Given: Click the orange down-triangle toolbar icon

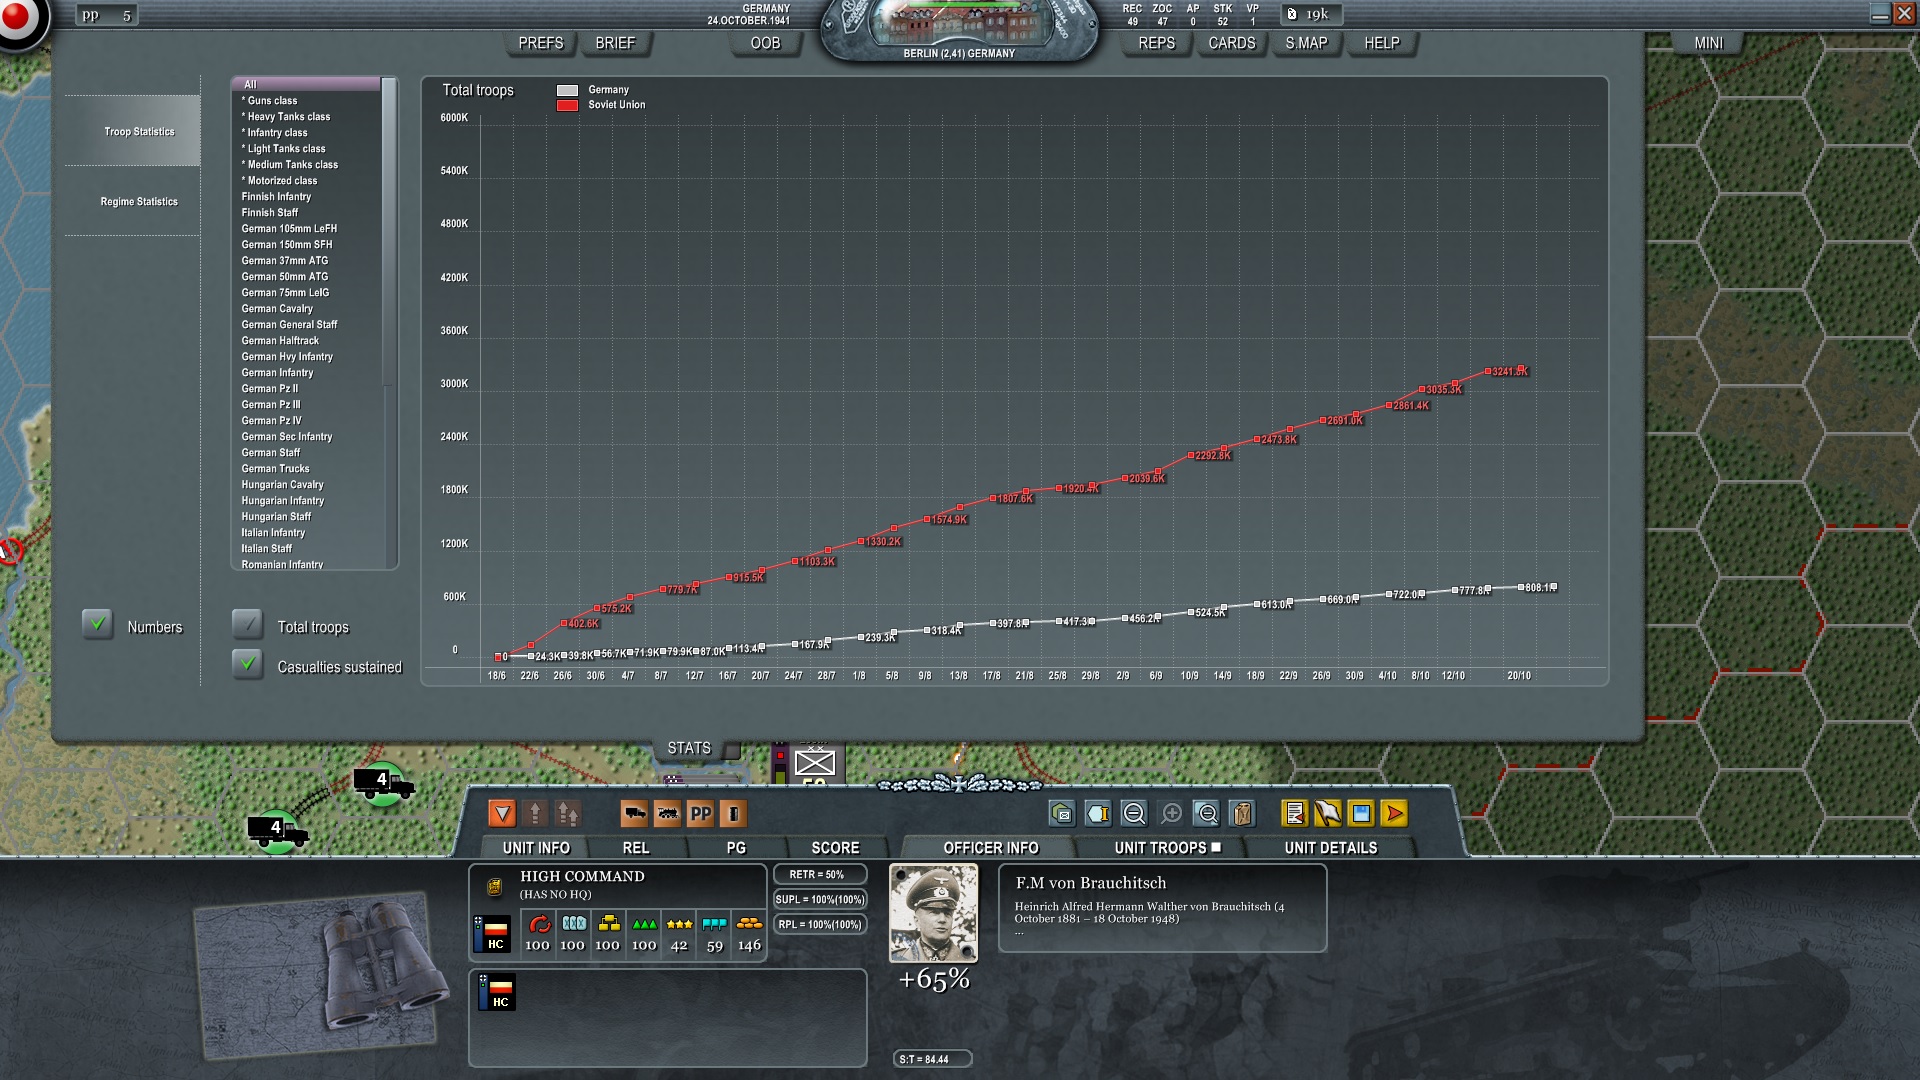Looking at the screenshot, I should coord(502,814).
